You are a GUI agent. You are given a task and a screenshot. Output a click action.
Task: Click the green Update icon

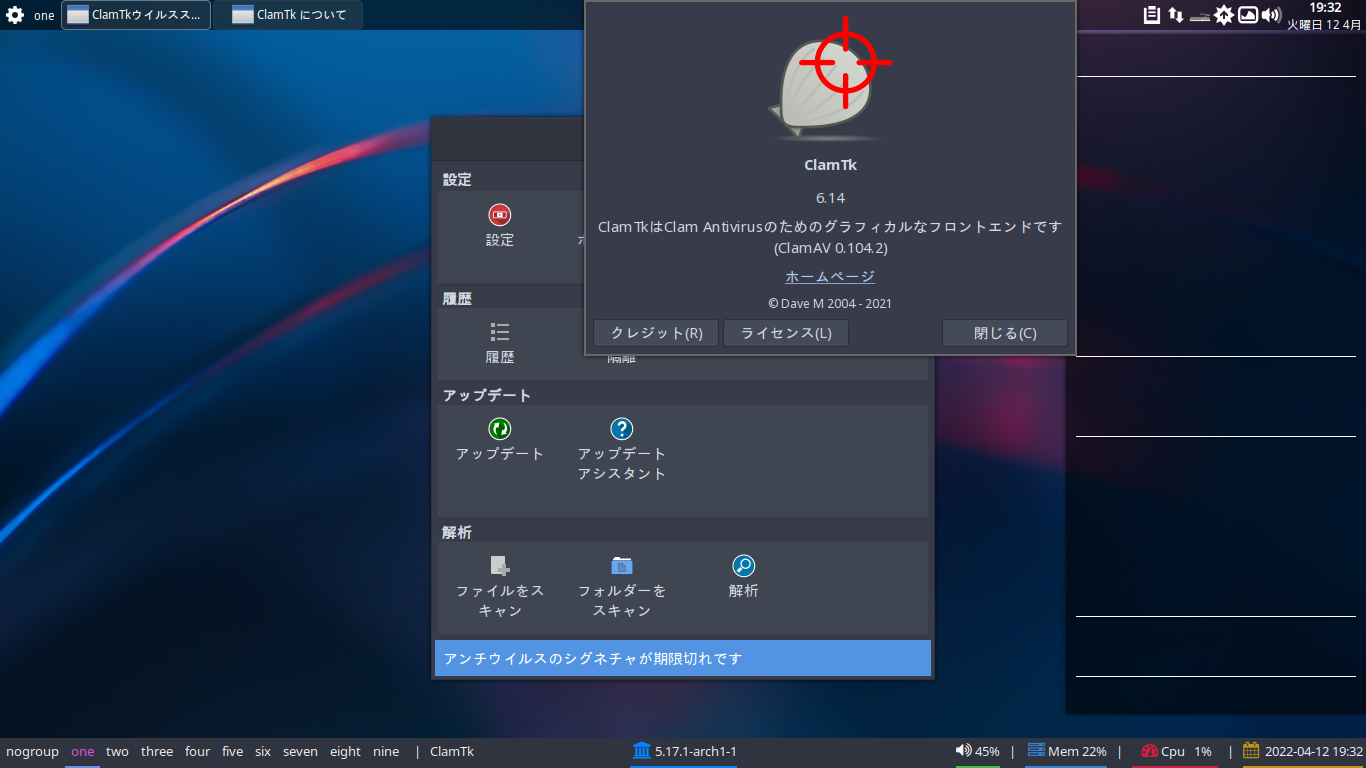pyautogui.click(x=500, y=429)
